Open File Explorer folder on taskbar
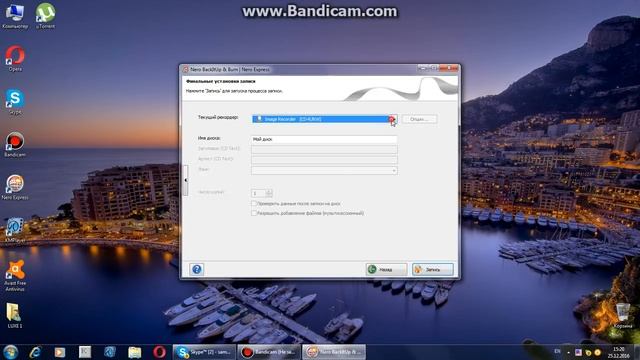This screenshot has width=640, height=360. coord(135,352)
